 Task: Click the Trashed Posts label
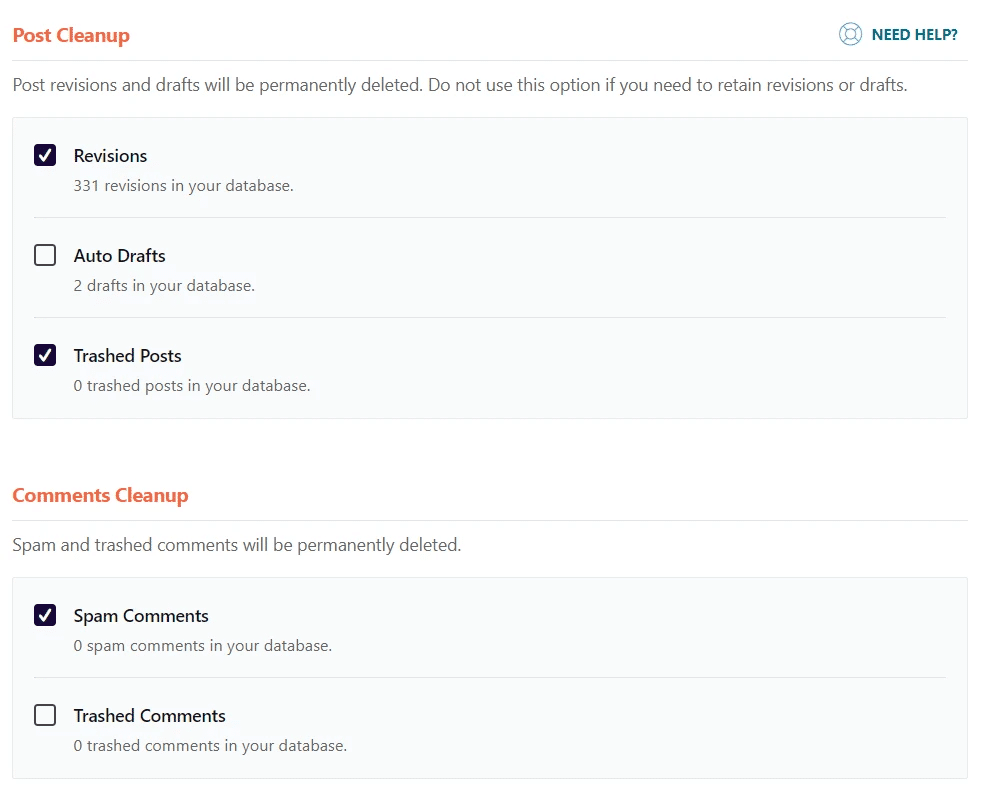tap(127, 356)
